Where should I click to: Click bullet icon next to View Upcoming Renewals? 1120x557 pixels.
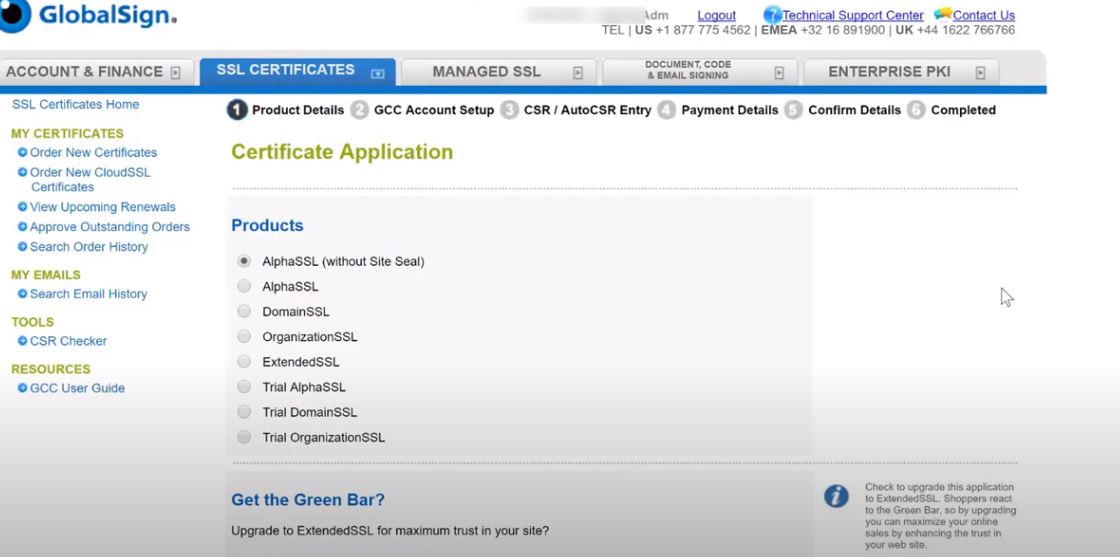coord(22,206)
